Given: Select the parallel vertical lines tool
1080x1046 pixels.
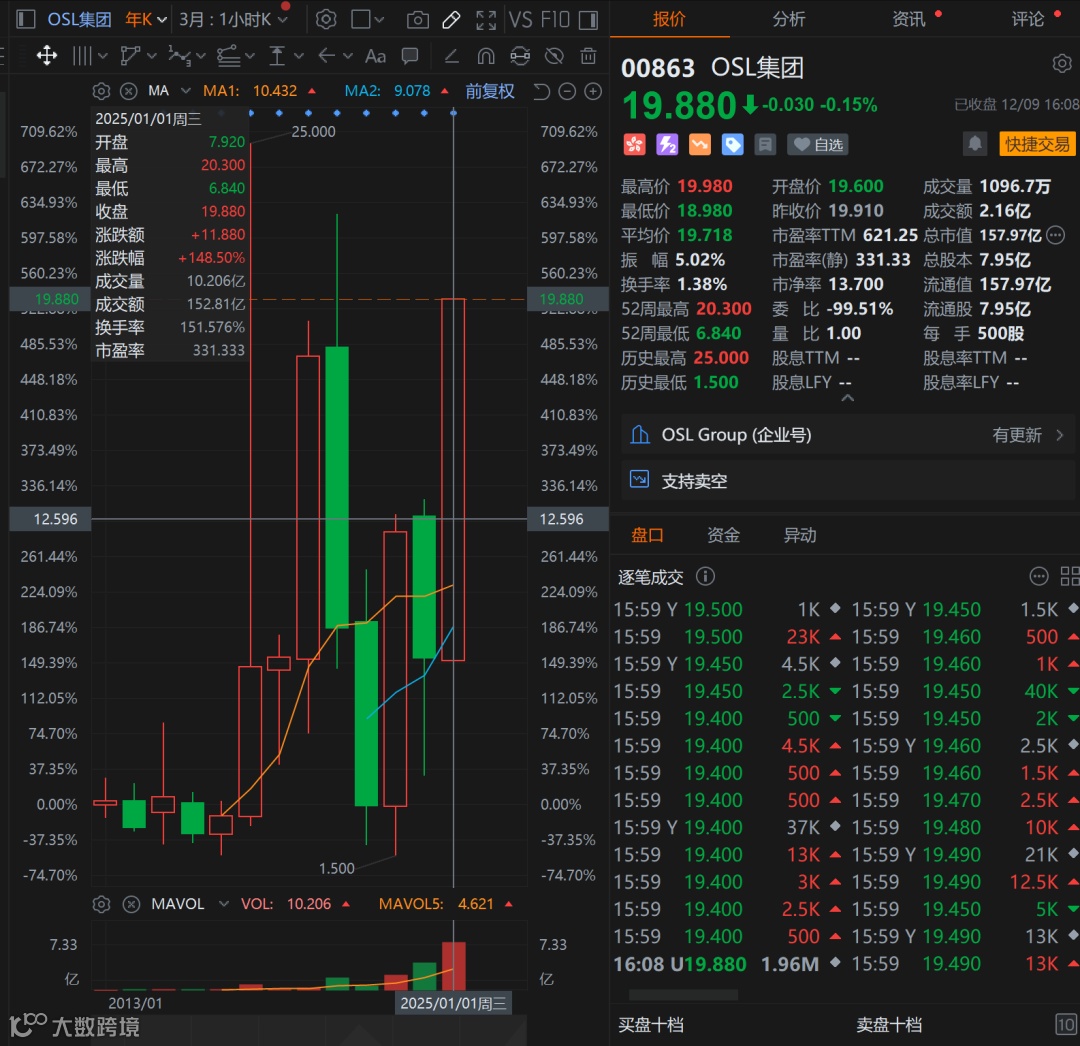Looking at the screenshot, I should point(82,55).
